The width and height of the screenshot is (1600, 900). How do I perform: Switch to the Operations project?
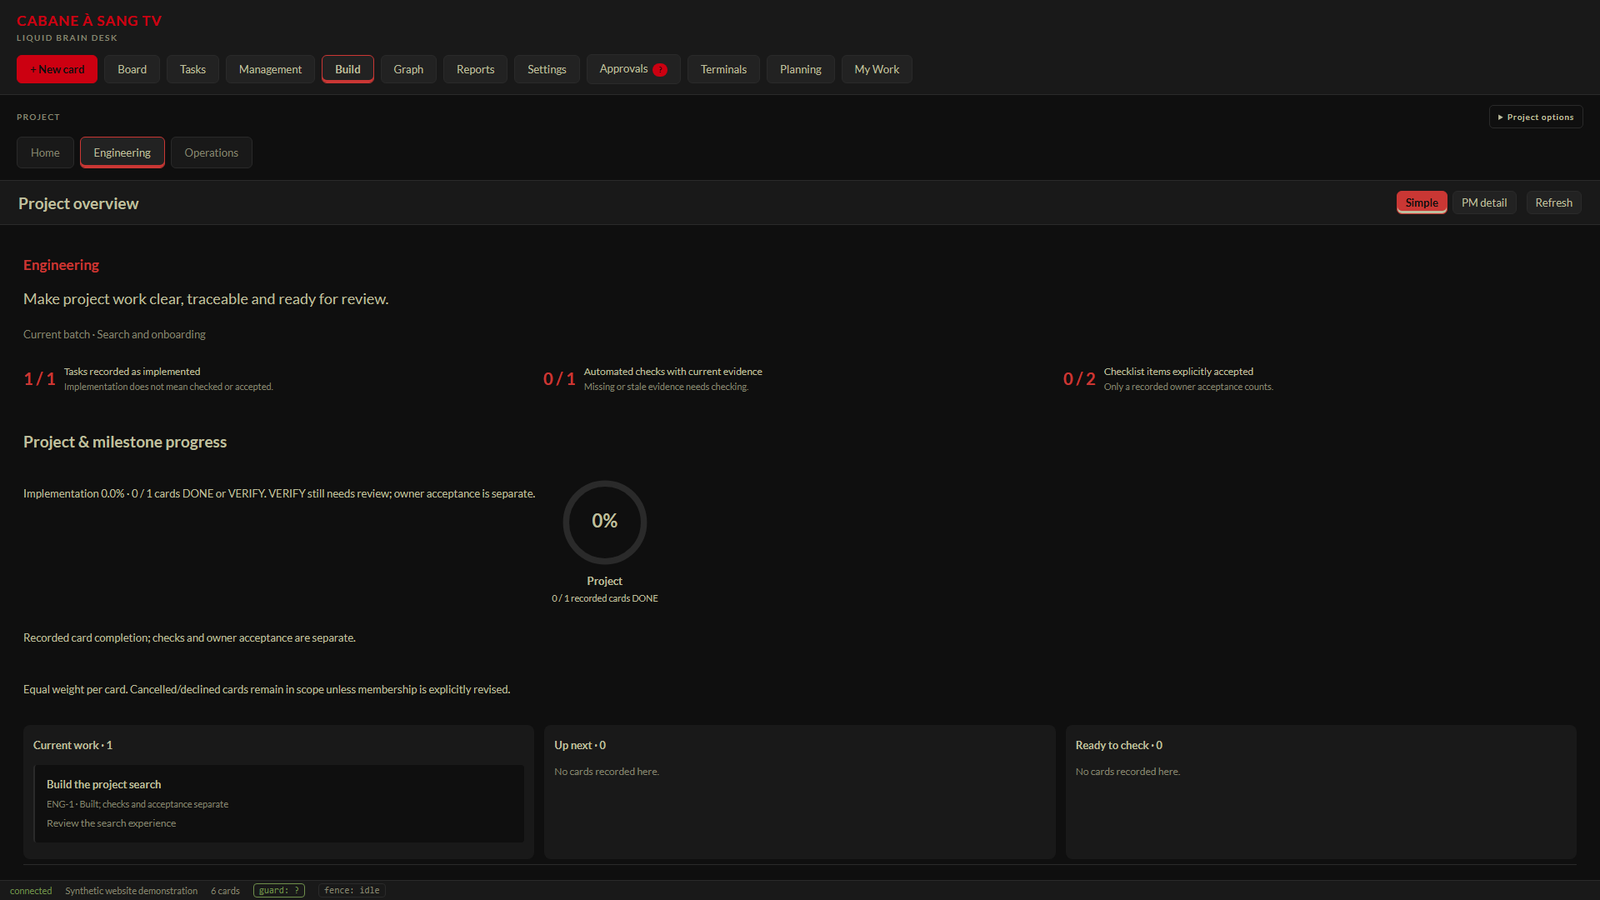point(211,152)
